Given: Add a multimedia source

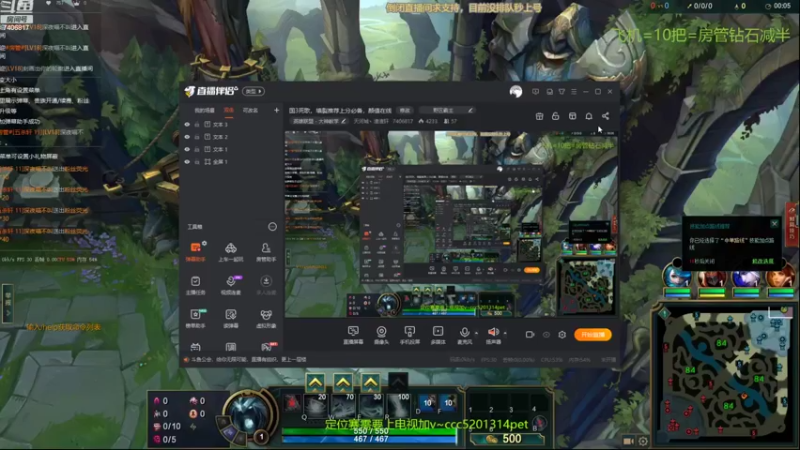Looking at the screenshot, I should [438, 335].
